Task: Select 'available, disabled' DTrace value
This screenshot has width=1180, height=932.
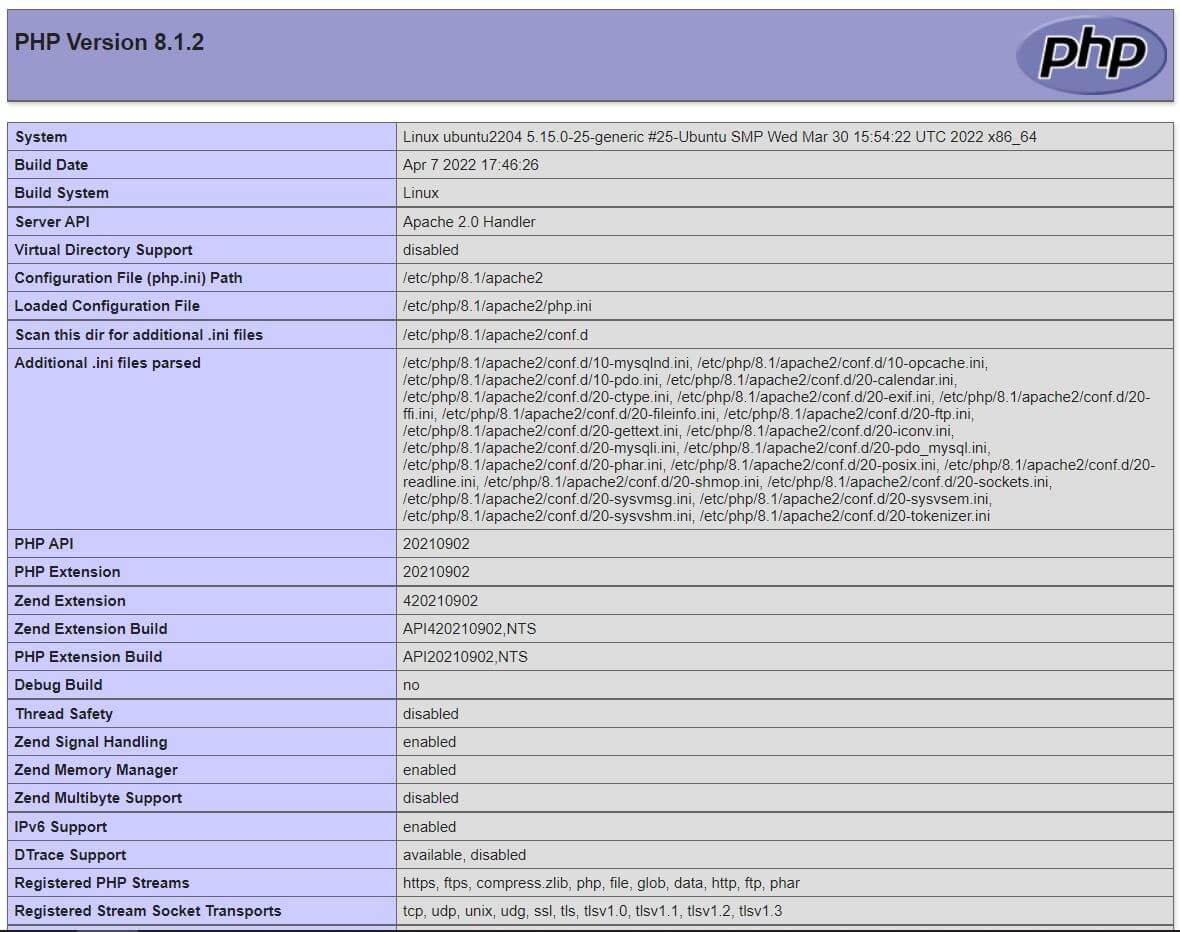Action: [464, 855]
